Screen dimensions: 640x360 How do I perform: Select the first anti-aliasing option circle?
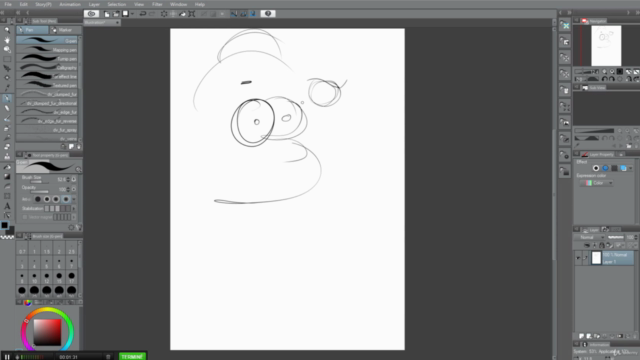(38, 199)
